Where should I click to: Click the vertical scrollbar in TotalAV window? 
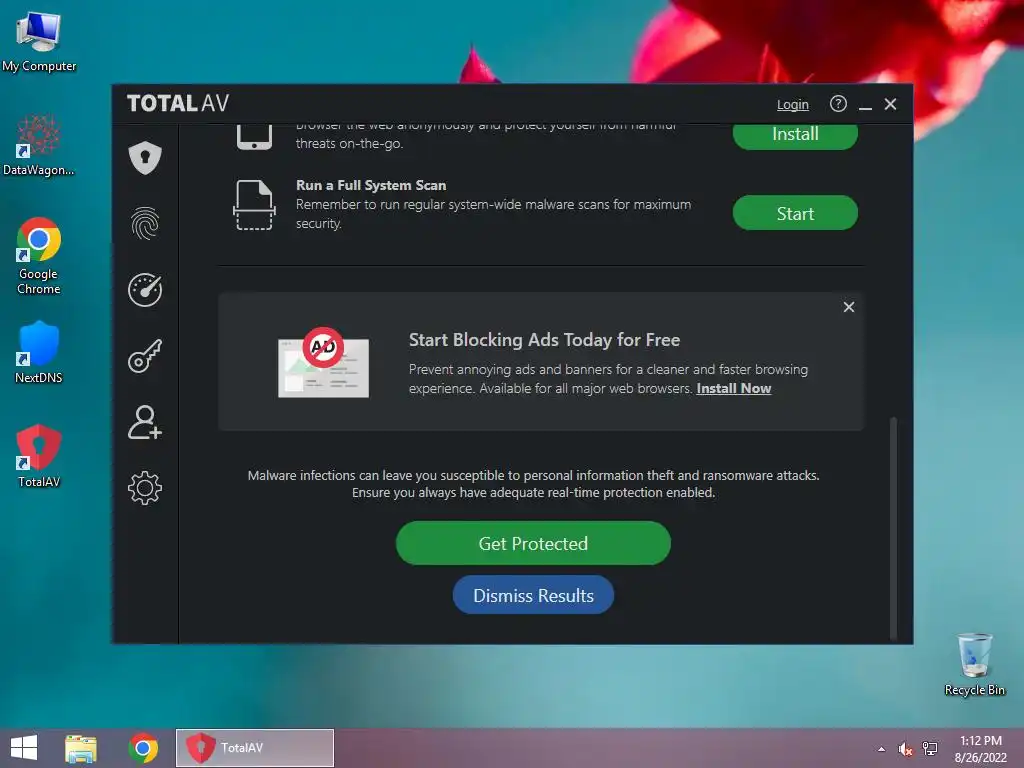tap(893, 528)
